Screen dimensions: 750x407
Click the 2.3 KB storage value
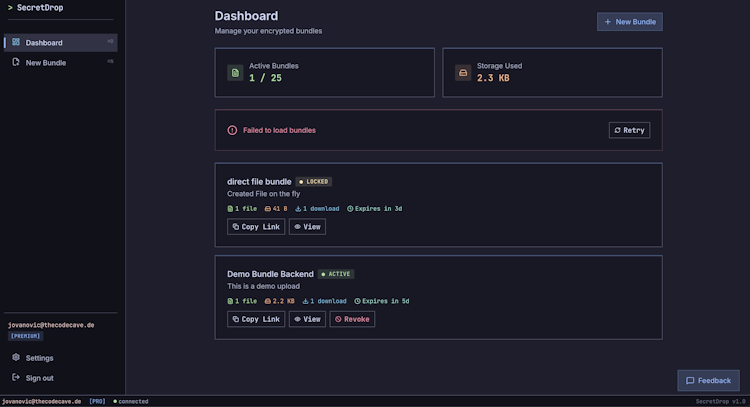point(493,78)
